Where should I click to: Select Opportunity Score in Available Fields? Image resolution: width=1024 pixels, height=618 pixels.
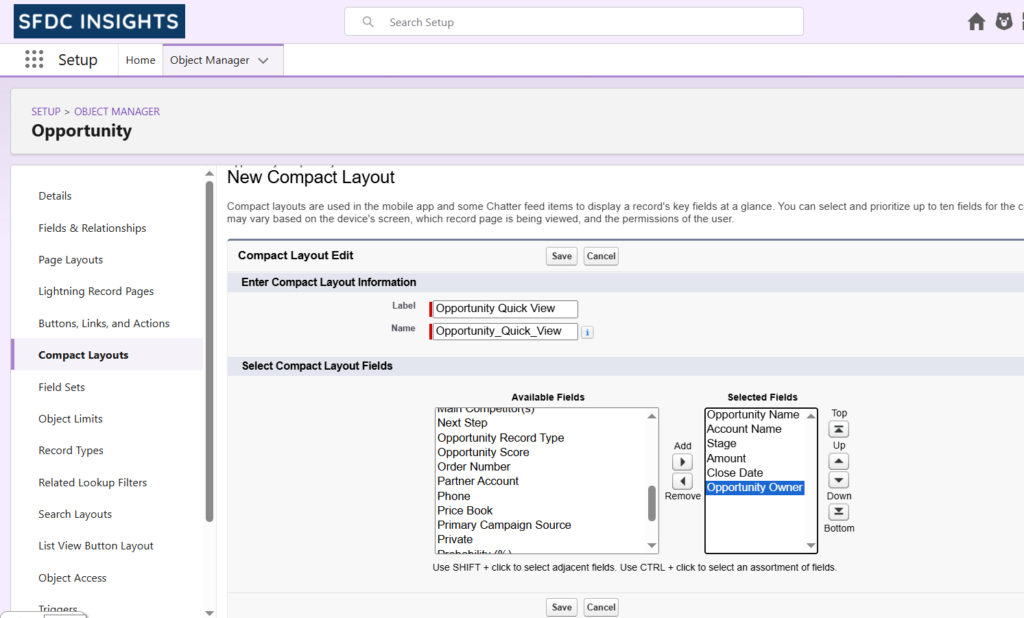click(x=483, y=452)
